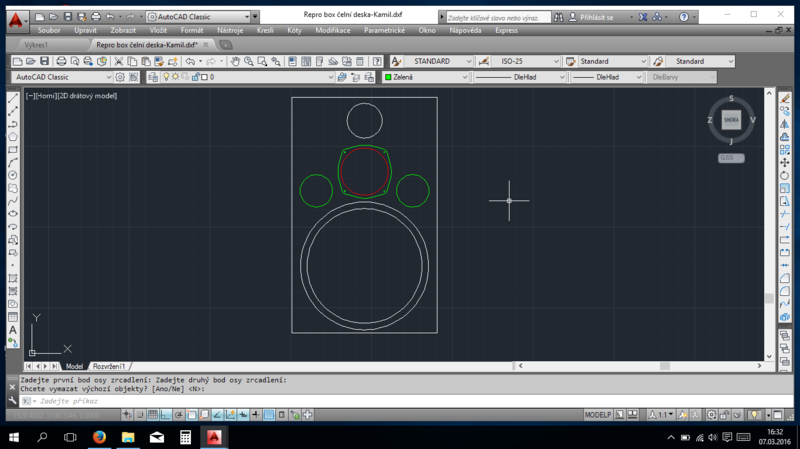800x449 pixels.
Task: Toggle Snap Mode in status bar
Action: 140,415
